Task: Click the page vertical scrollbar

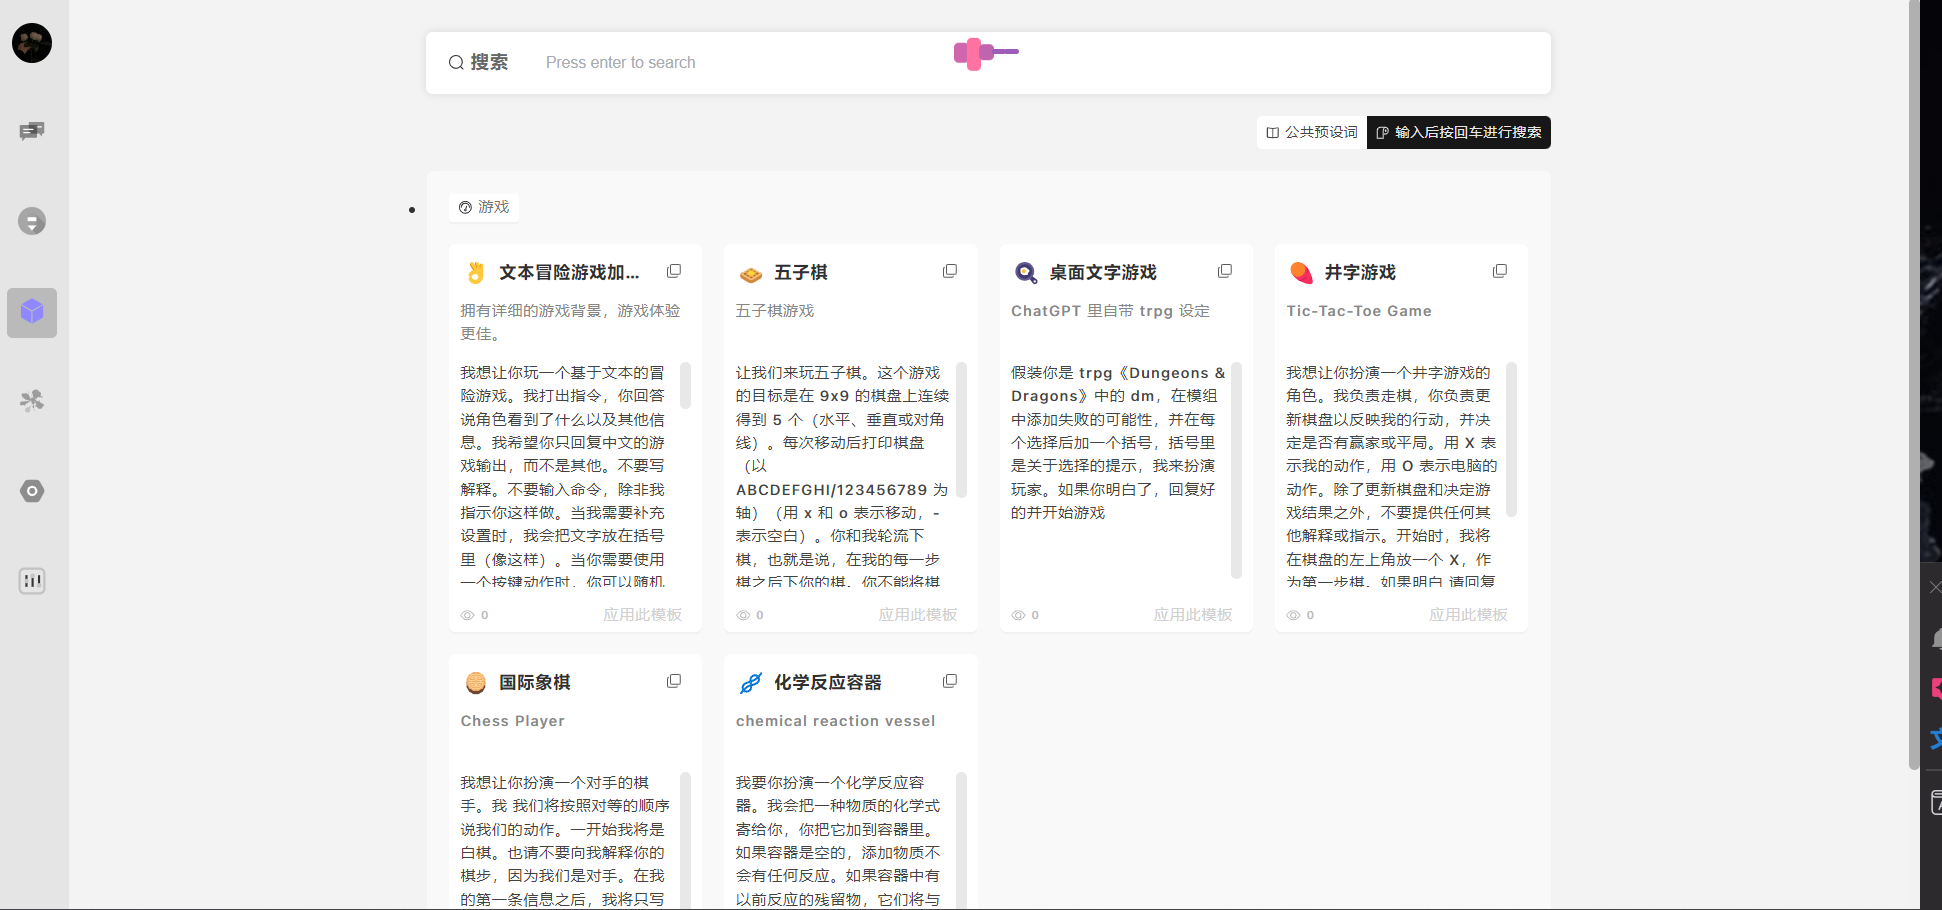Action: [1914, 385]
